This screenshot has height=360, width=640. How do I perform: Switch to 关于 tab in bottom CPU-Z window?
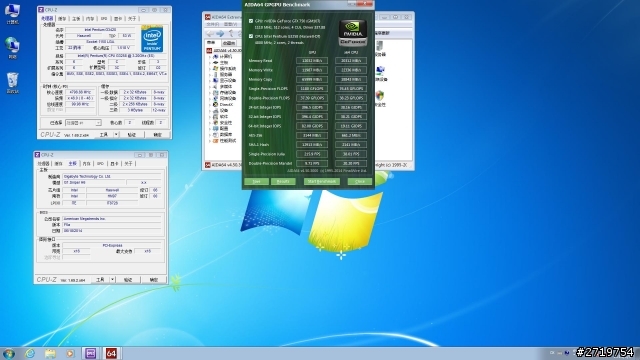129,164
